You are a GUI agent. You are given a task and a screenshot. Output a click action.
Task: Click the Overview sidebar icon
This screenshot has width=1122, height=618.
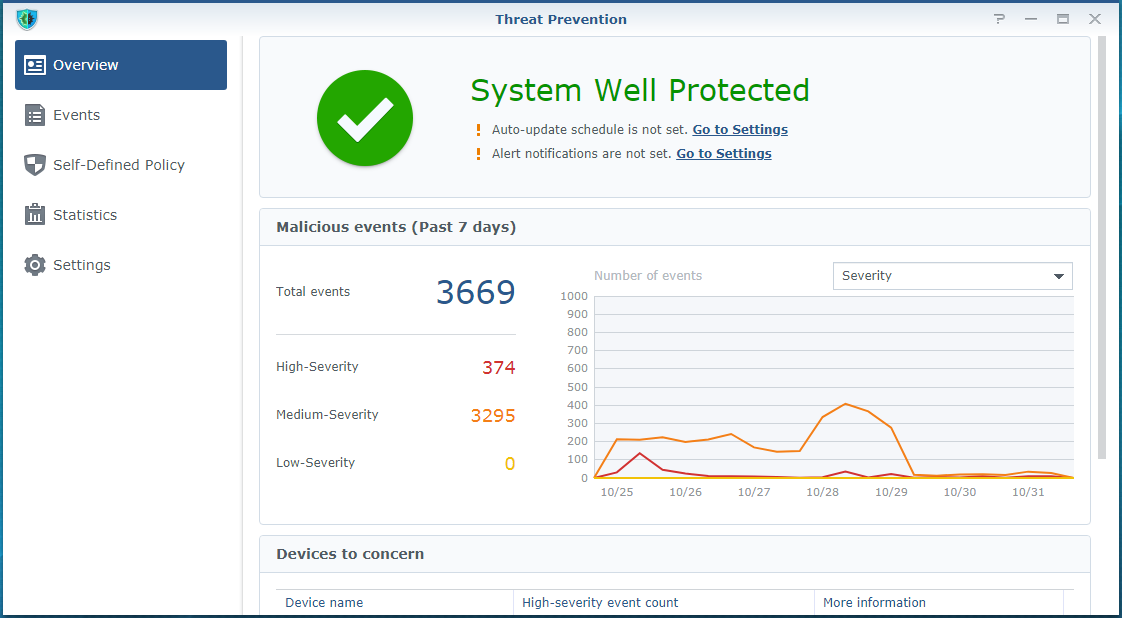point(35,65)
